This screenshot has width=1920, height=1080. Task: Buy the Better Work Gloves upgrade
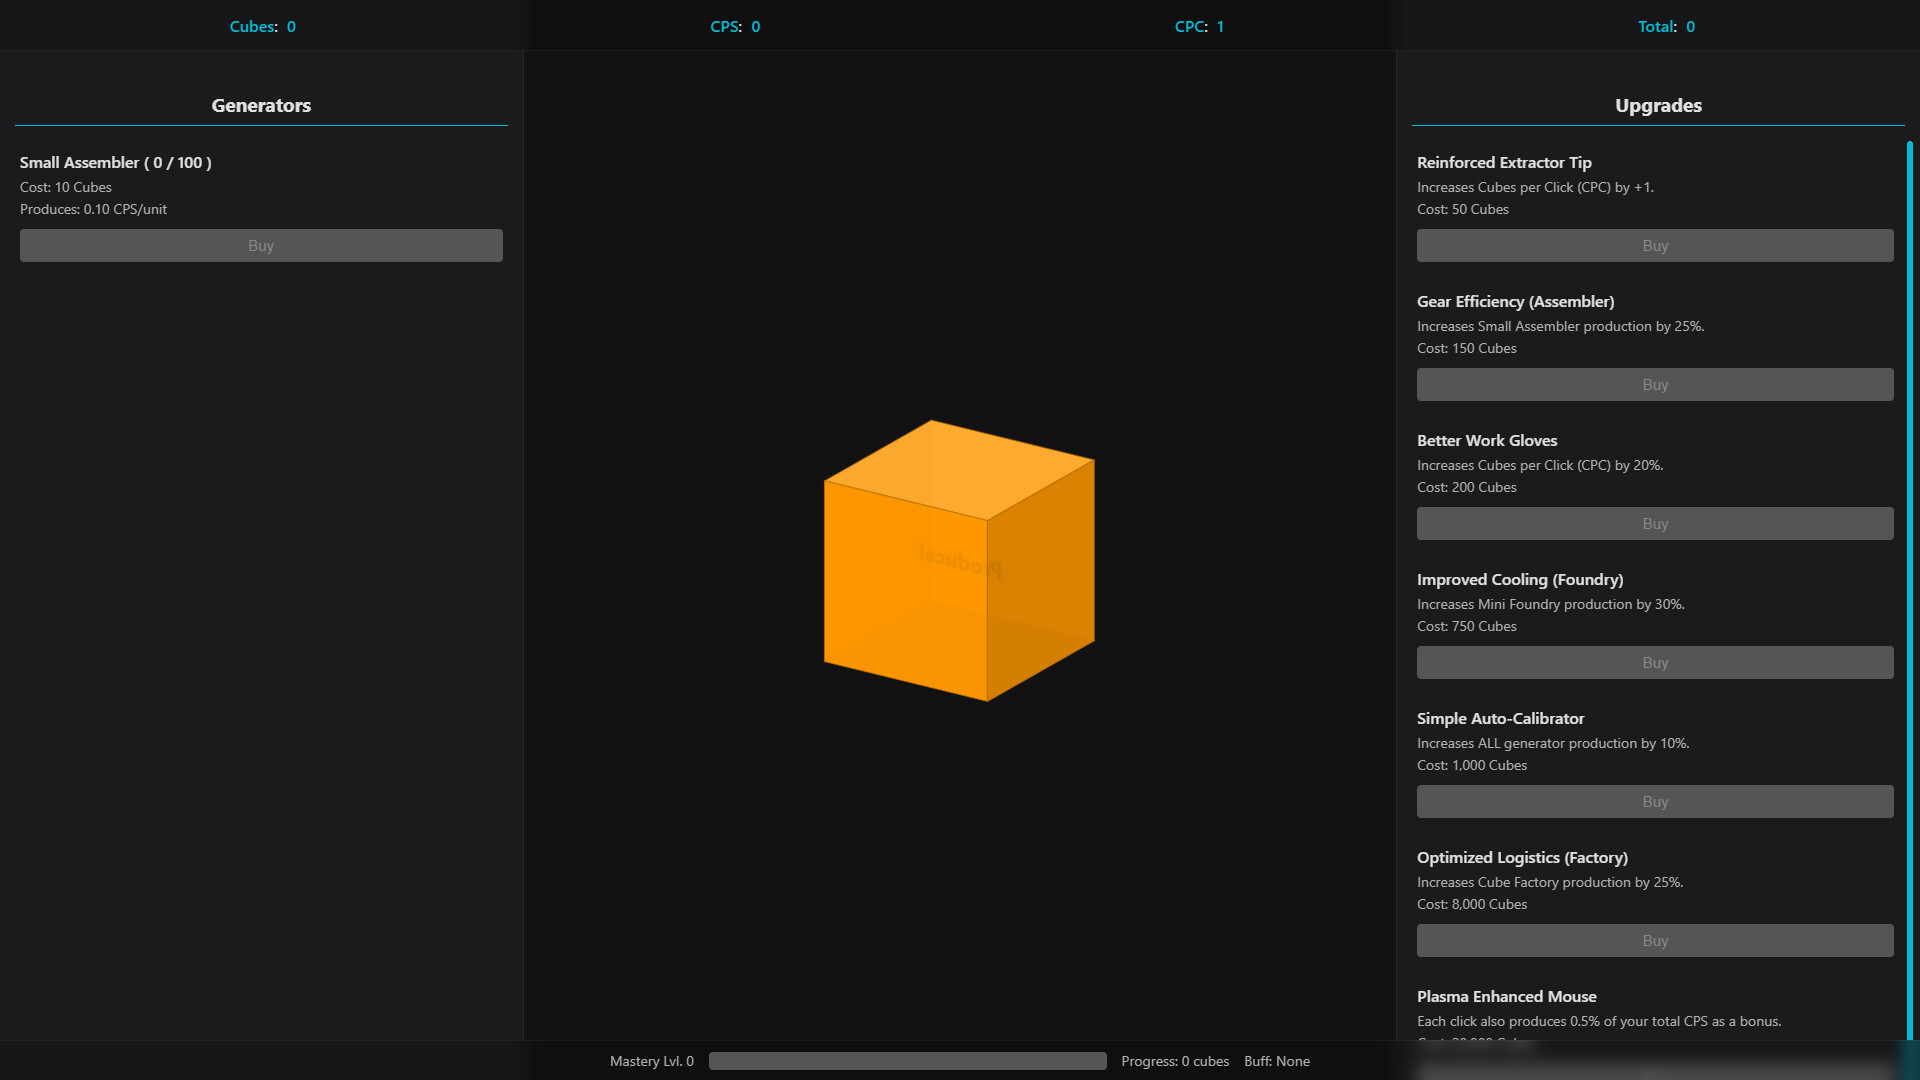click(x=1654, y=523)
